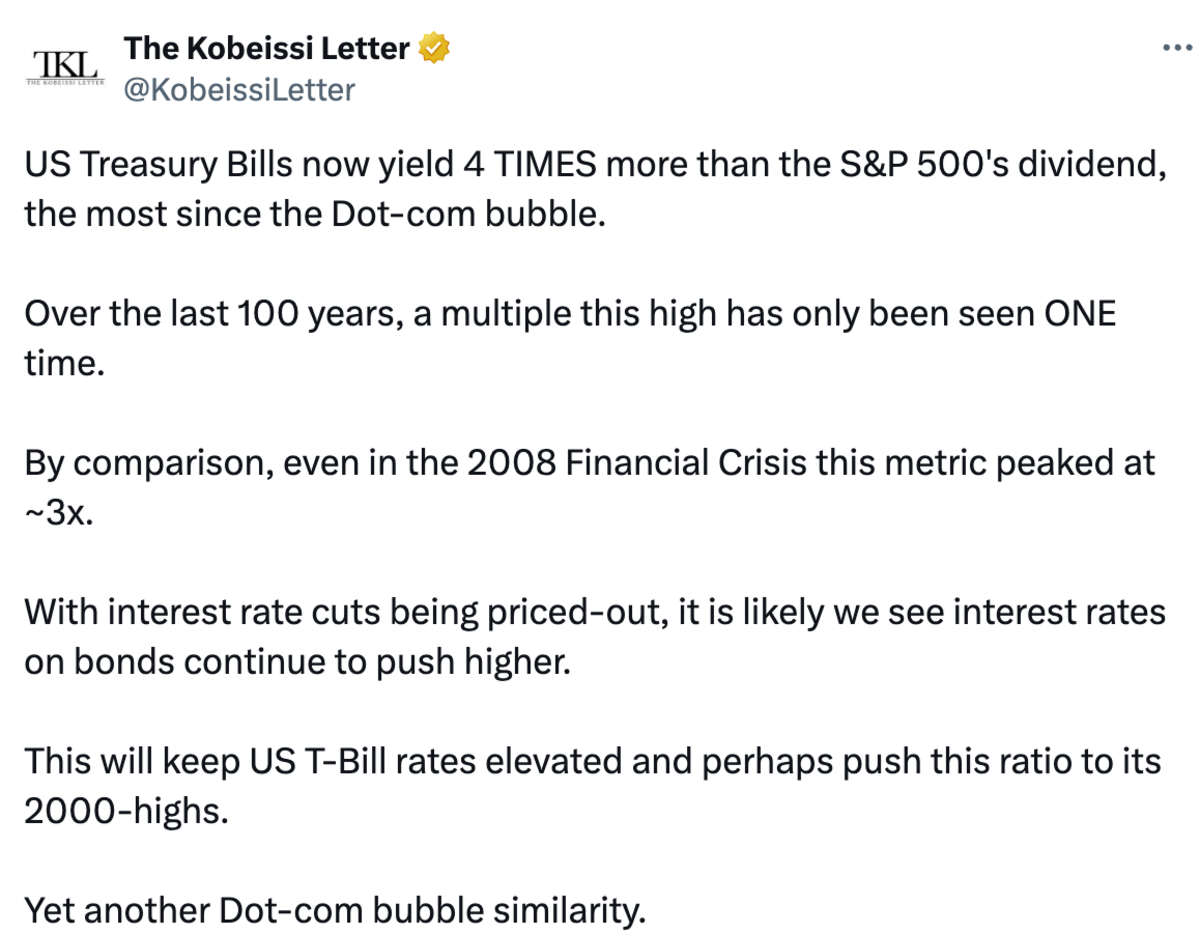
Task: Click the gold verified badge
Action: click(x=433, y=47)
